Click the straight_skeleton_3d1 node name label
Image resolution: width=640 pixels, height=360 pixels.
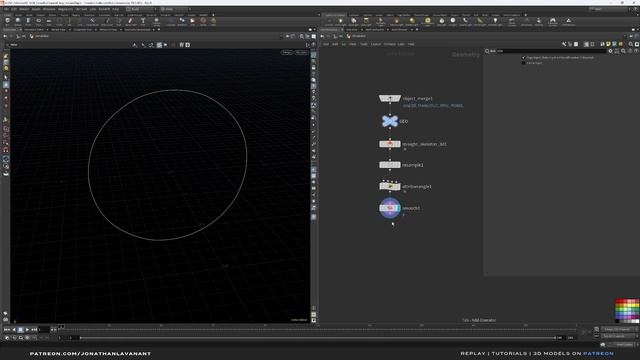424,144
